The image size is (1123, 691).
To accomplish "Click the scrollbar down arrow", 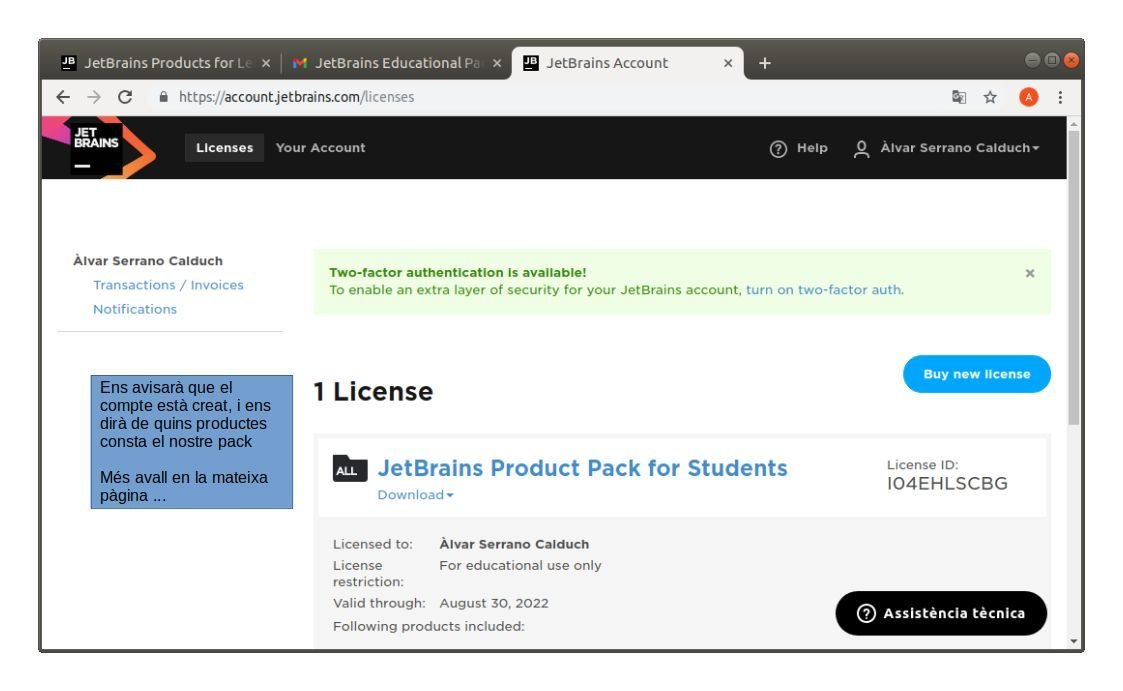I will coord(1074,641).
